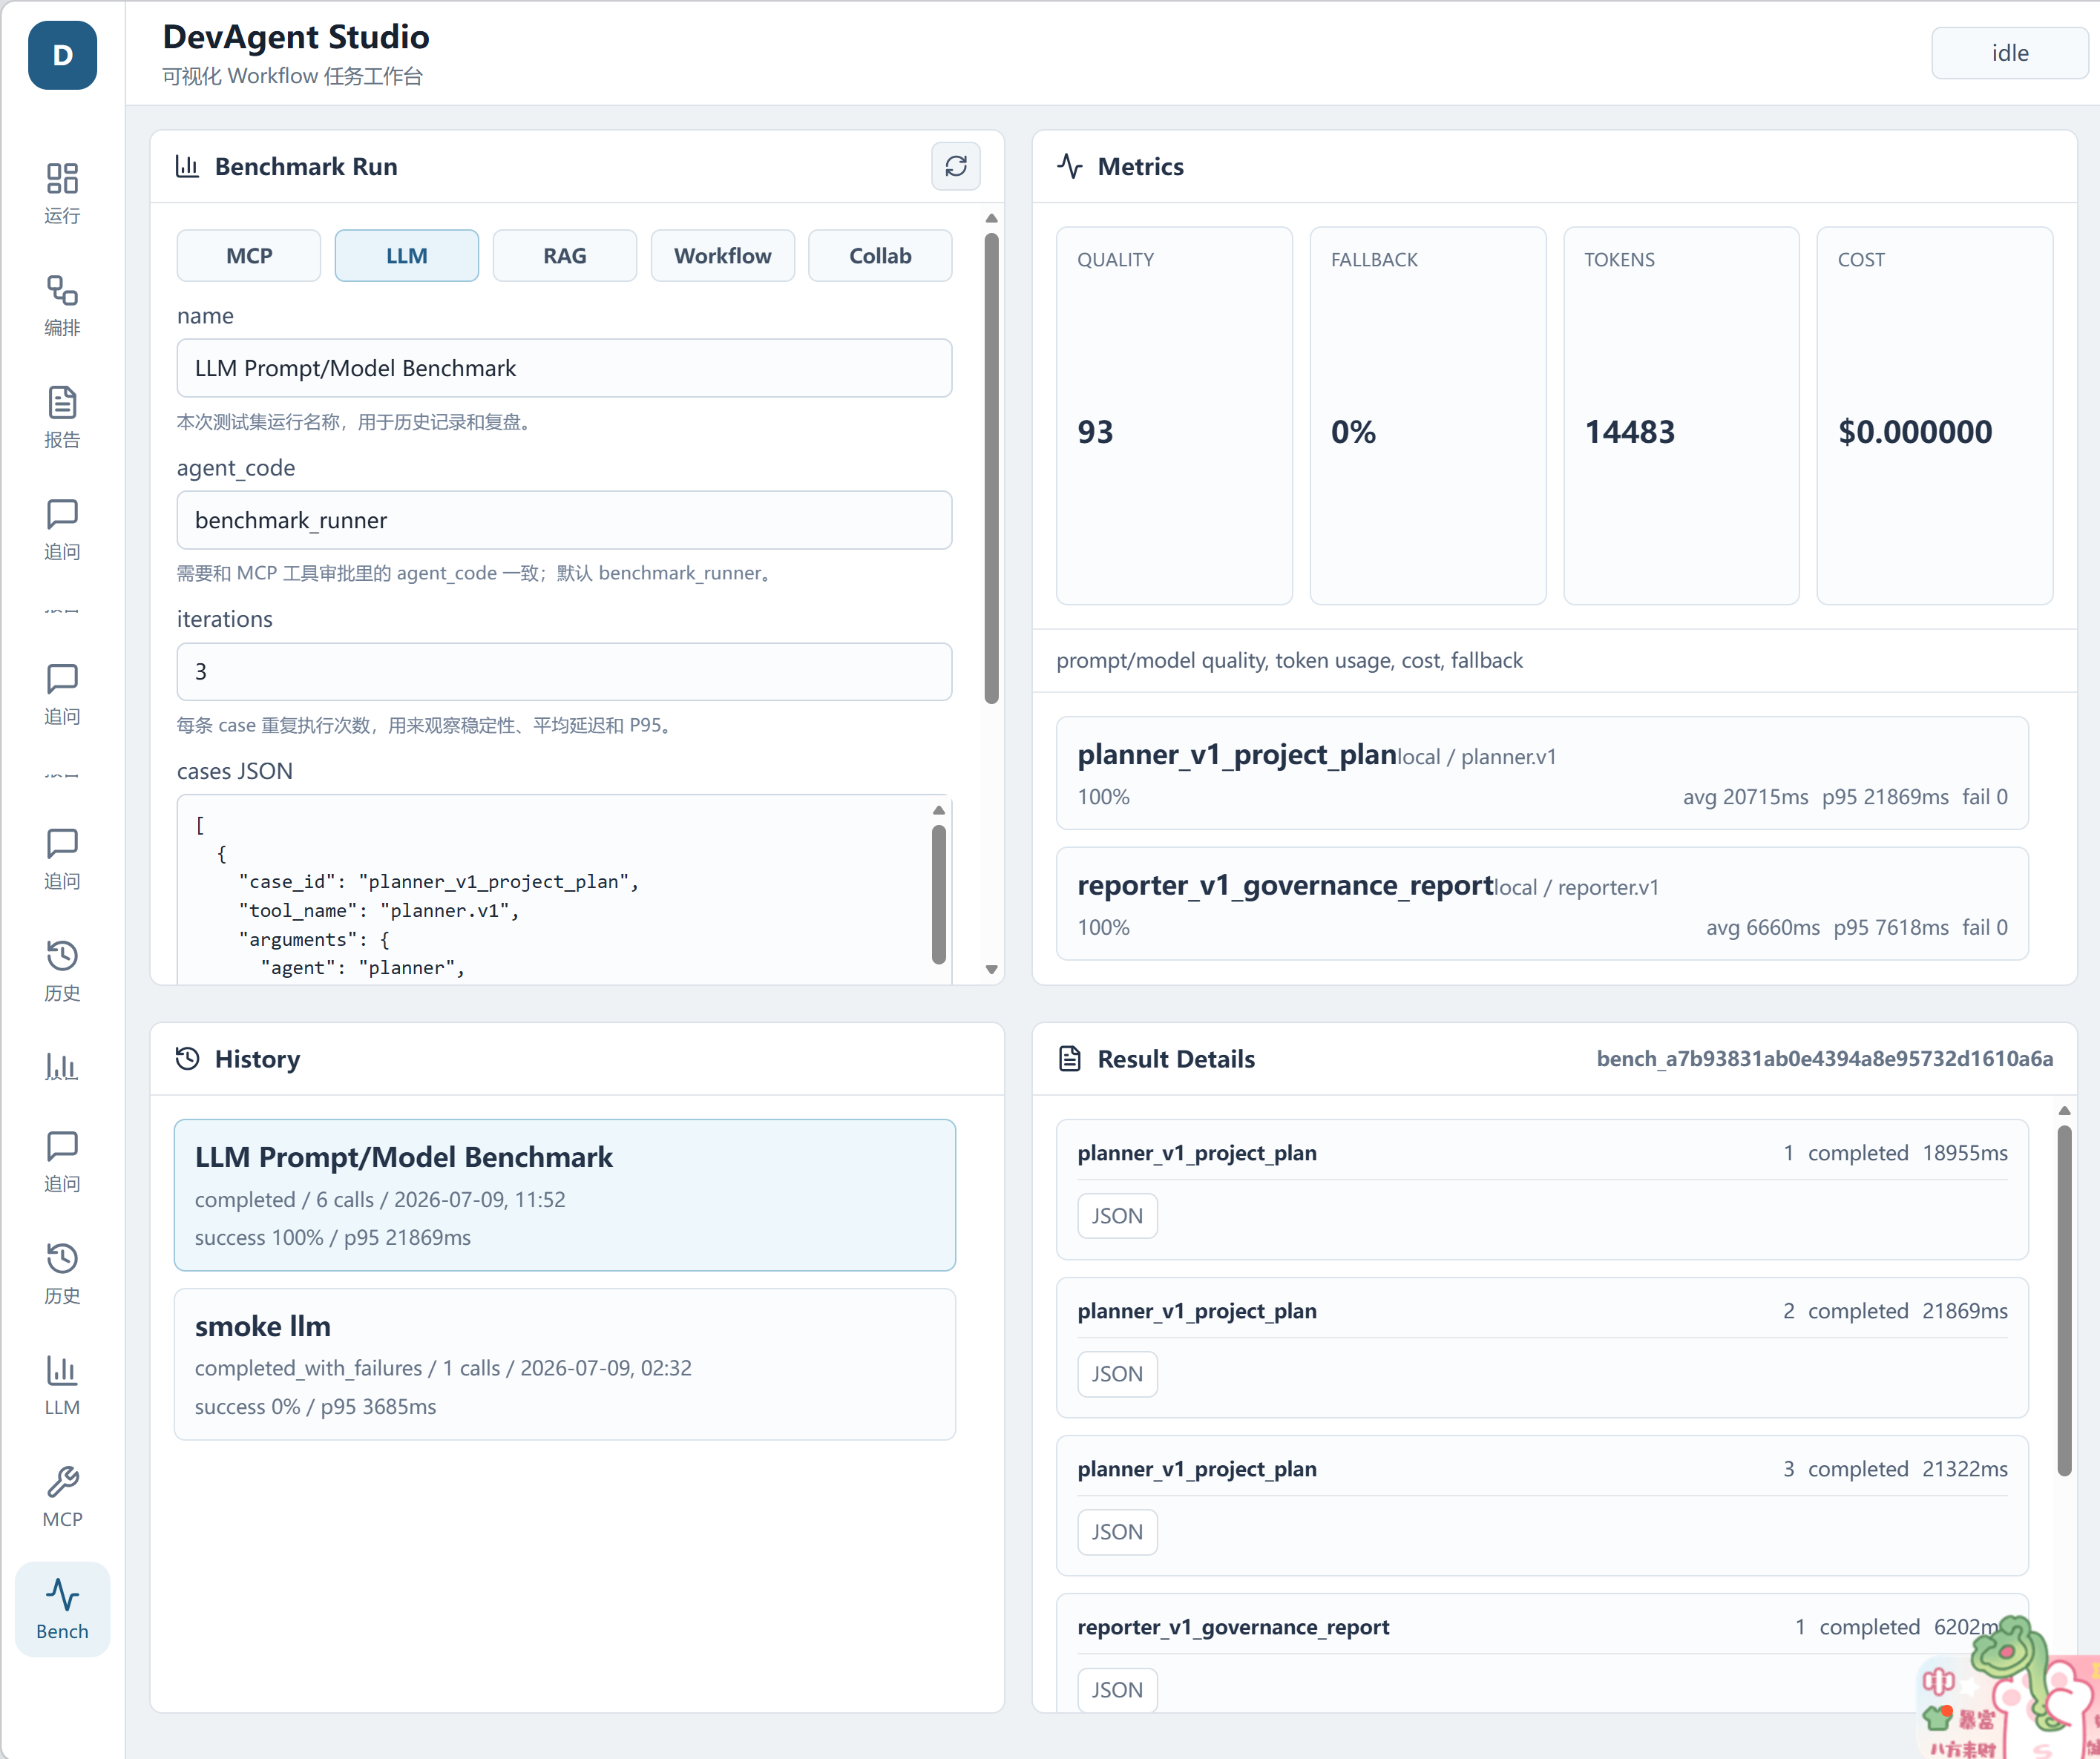This screenshot has width=2100, height=1759.
Task: Open the MCP wrench sidebar icon
Action: (62, 1497)
